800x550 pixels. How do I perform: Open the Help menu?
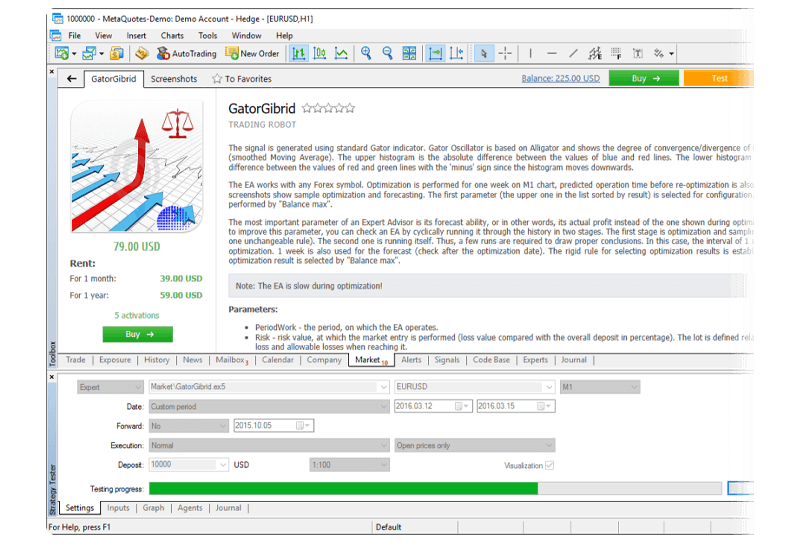[284, 36]
